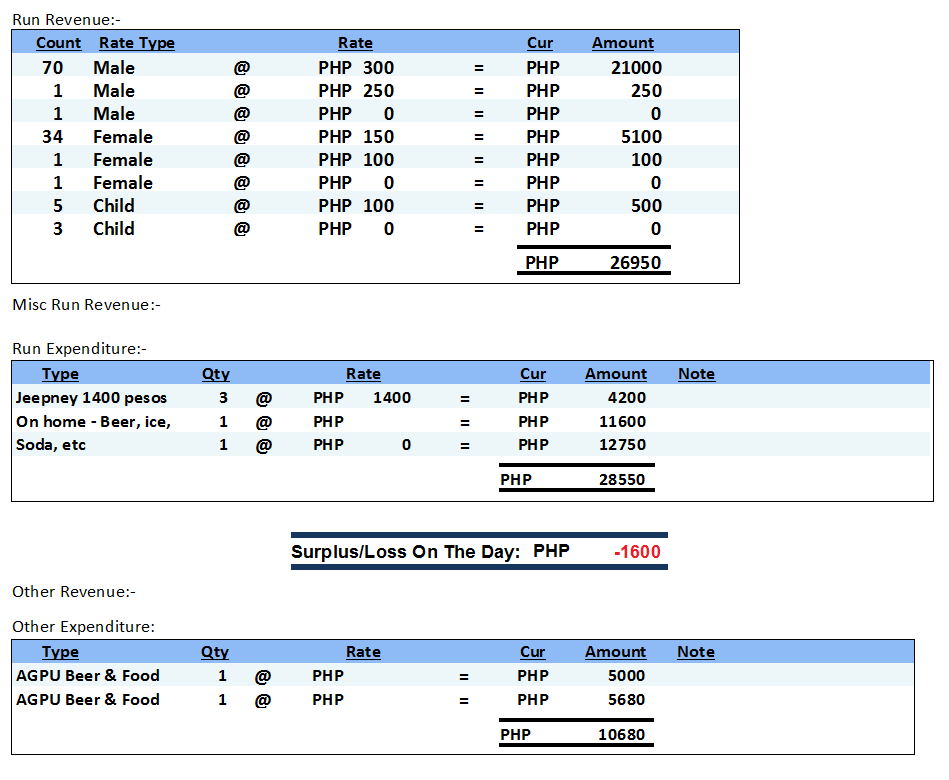Select the Run Revenue total 26950

coord(635,263)
